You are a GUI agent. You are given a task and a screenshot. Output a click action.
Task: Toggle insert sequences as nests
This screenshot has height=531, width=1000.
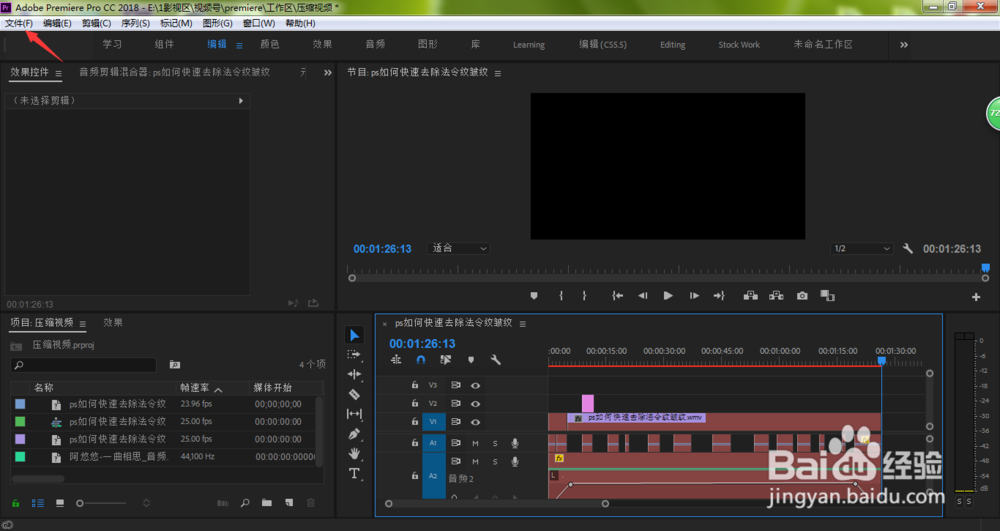[x=396, y=360]
